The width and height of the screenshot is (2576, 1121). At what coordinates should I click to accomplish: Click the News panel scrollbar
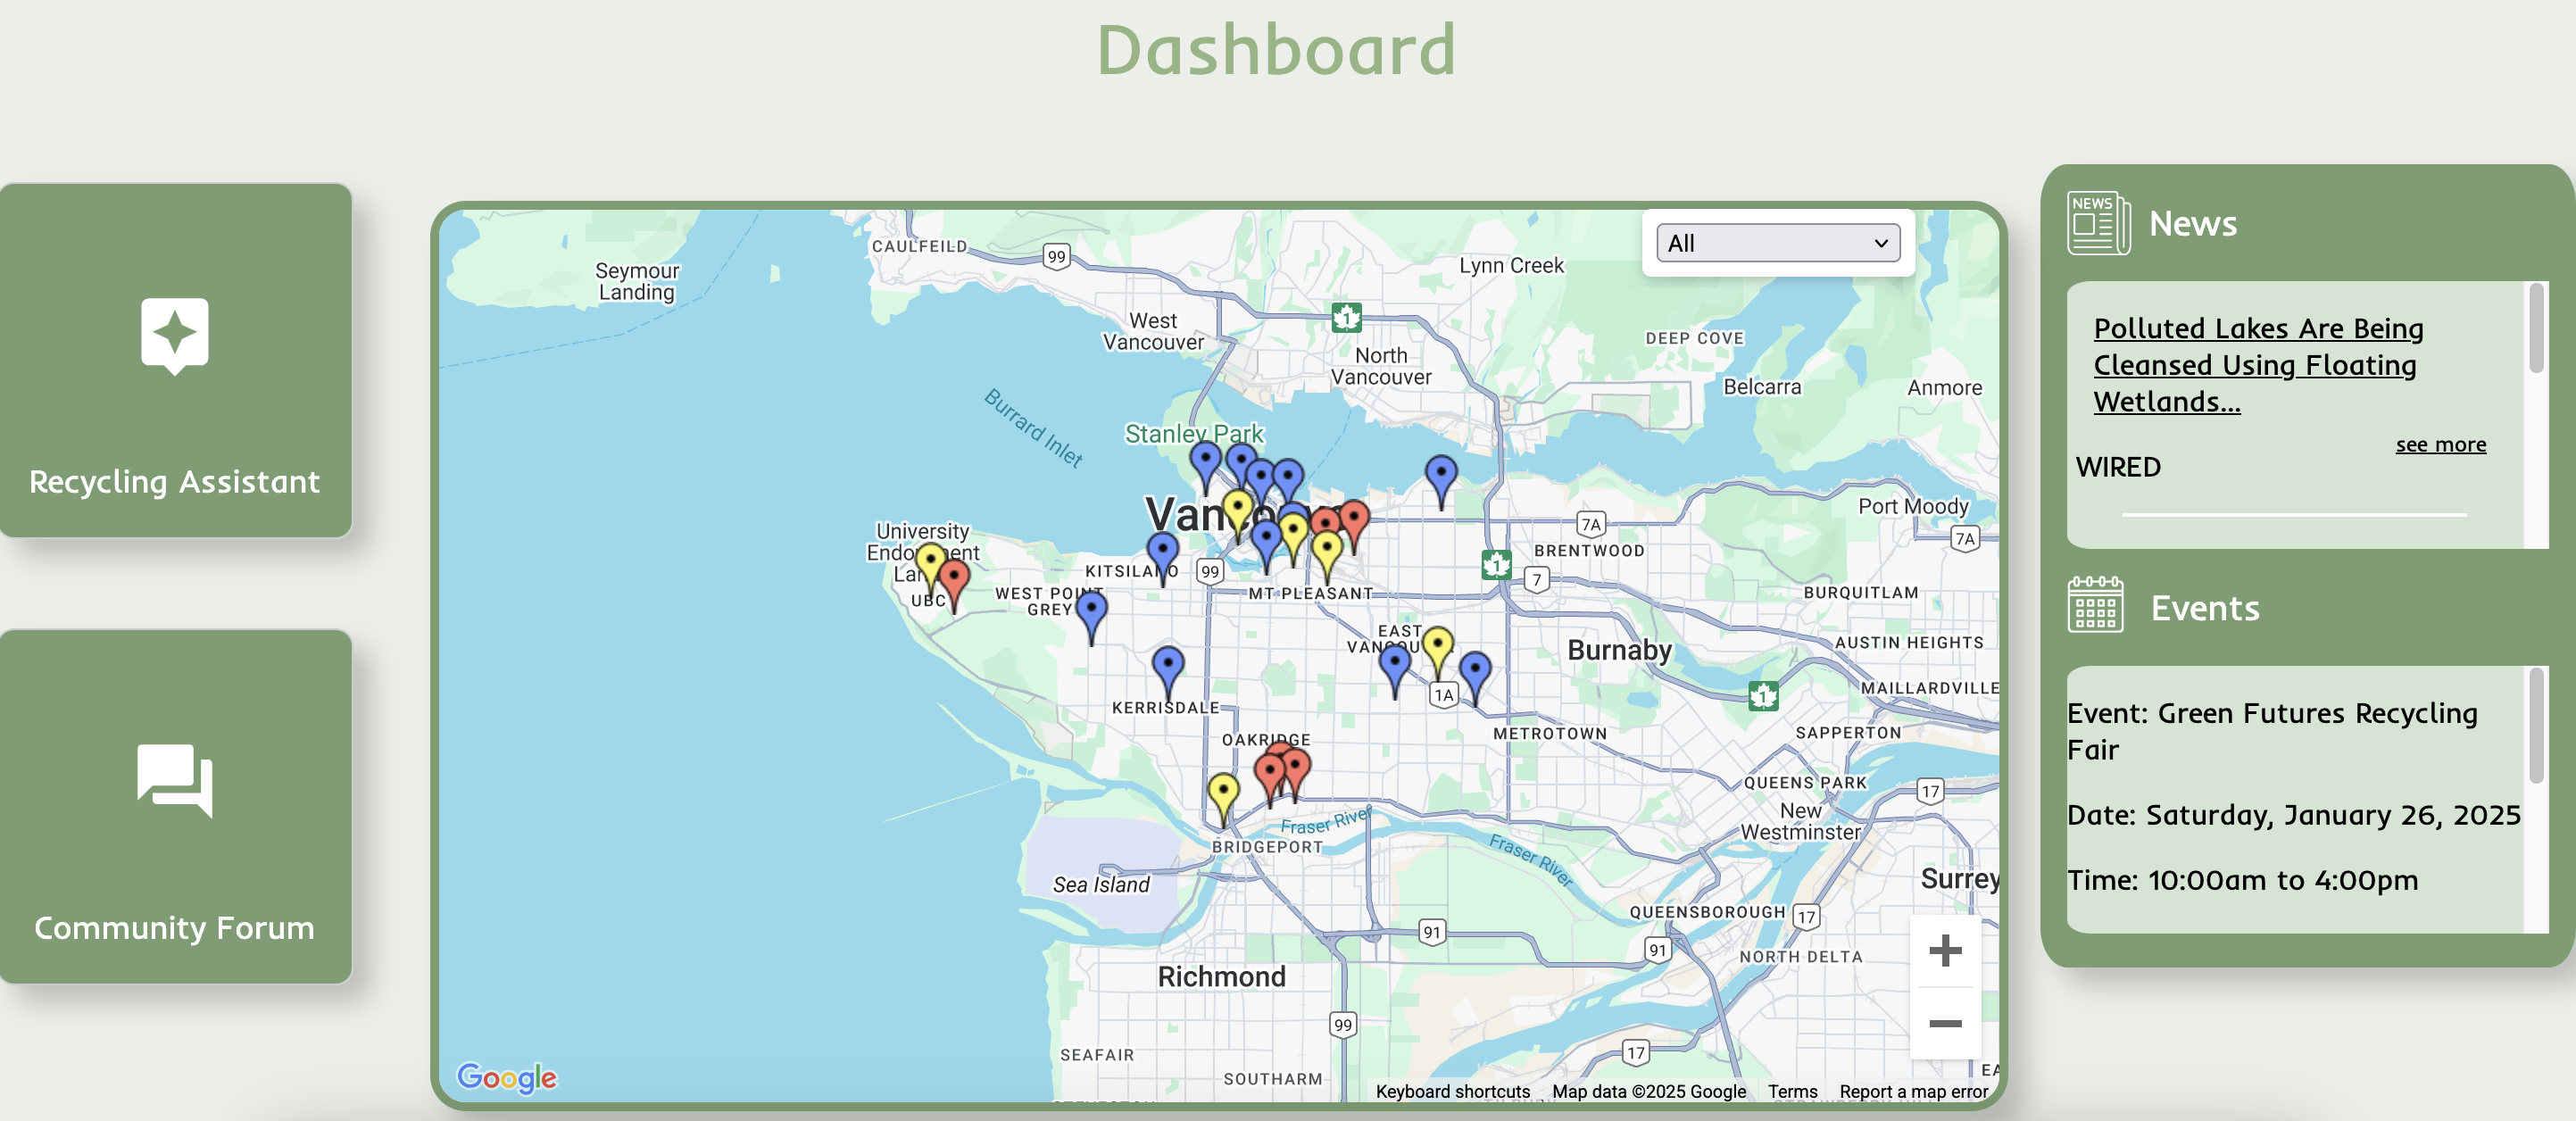[x=2535, y=330]
